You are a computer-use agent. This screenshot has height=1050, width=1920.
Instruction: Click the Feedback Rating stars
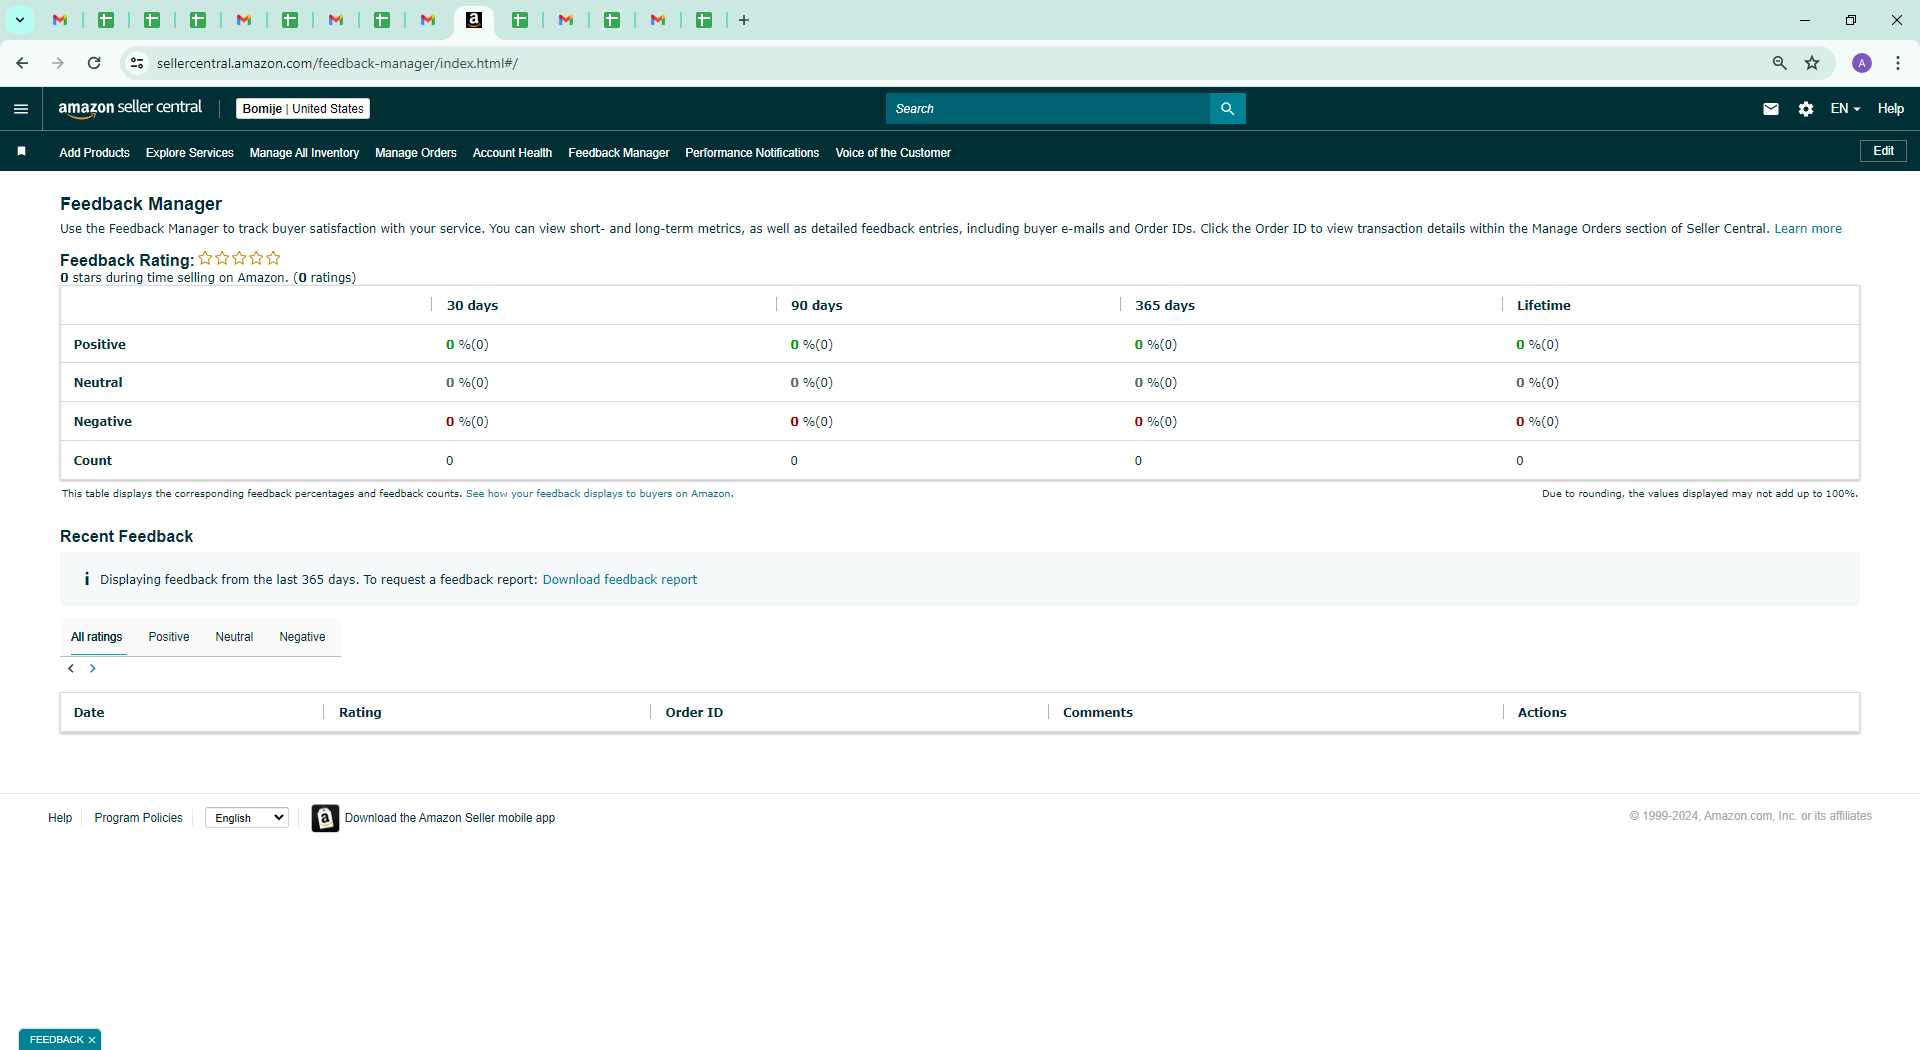[x=239, y=258]
